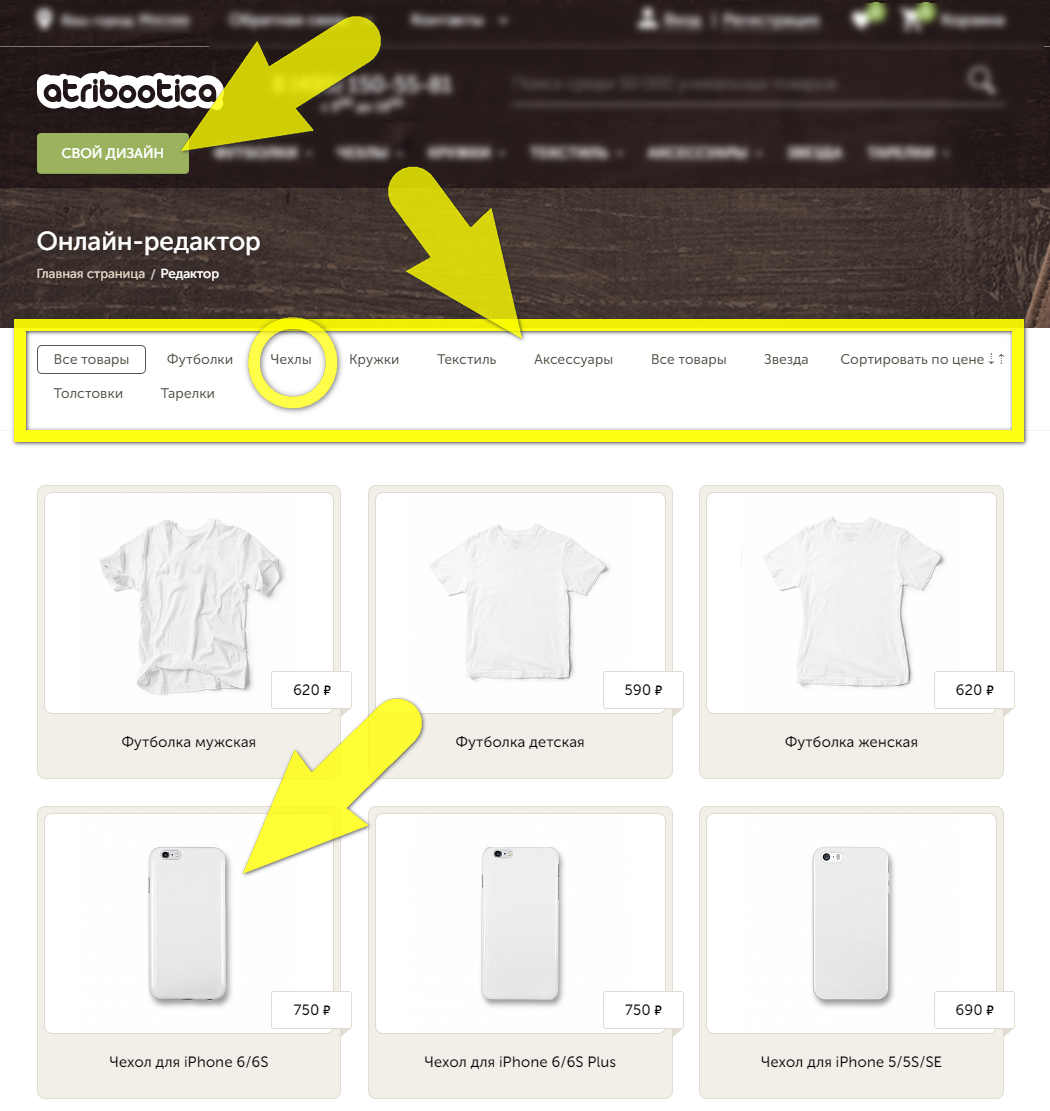Select the Аксессуары filter
The height and width of the screenshot is (1111, 1050).
point(573,359)
